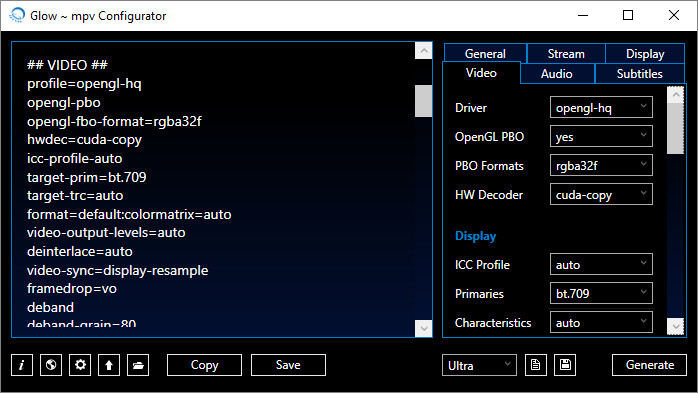Expand the Driver dropdown showing opengl-hq

pyautogui.click(x=601, y=107)
